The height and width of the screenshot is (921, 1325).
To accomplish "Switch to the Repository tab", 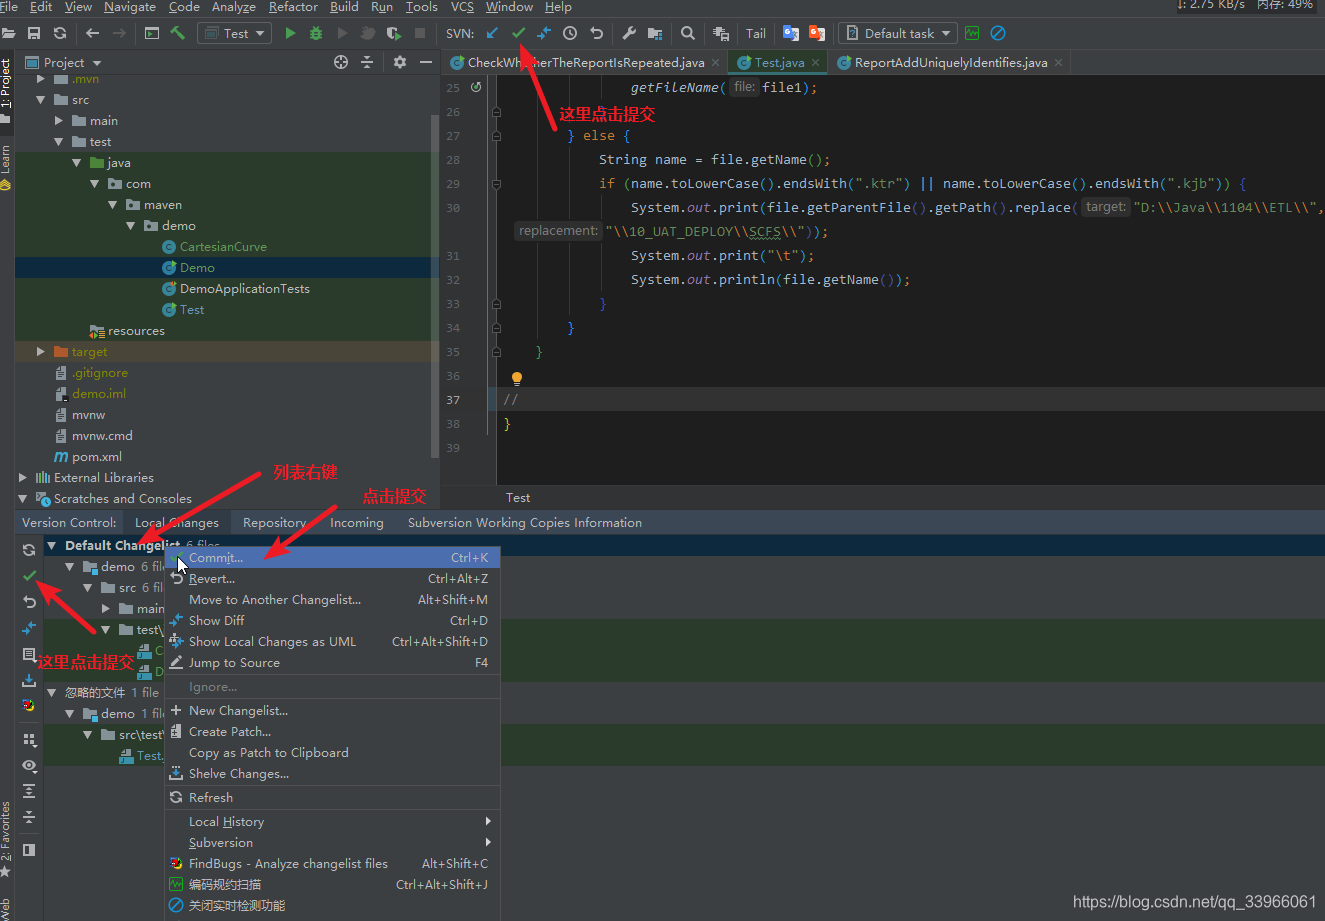I will pos(274,523).
